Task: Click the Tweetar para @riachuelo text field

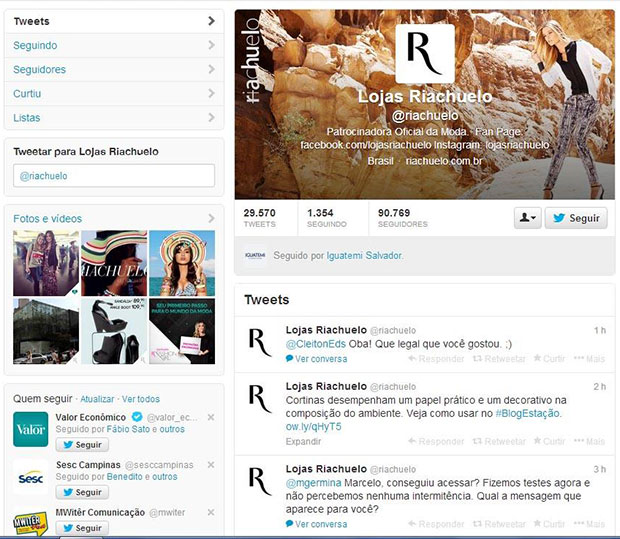Action: [x=114, y=176]
